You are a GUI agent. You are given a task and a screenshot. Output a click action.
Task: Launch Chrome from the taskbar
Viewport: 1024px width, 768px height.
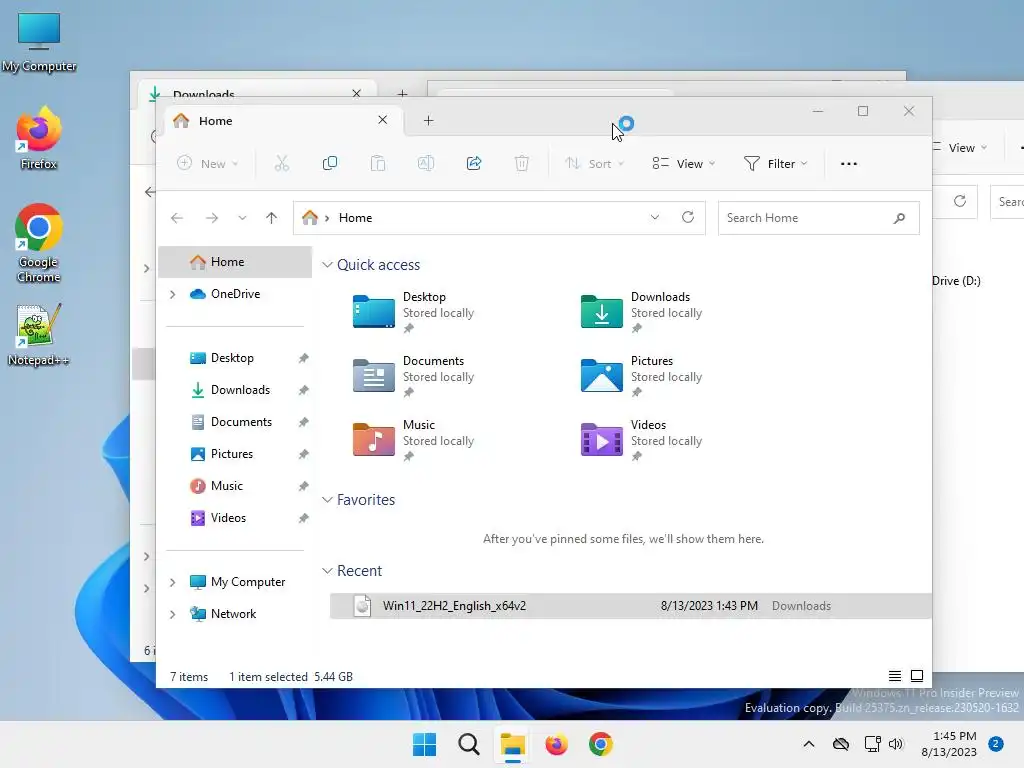point(601,744)
